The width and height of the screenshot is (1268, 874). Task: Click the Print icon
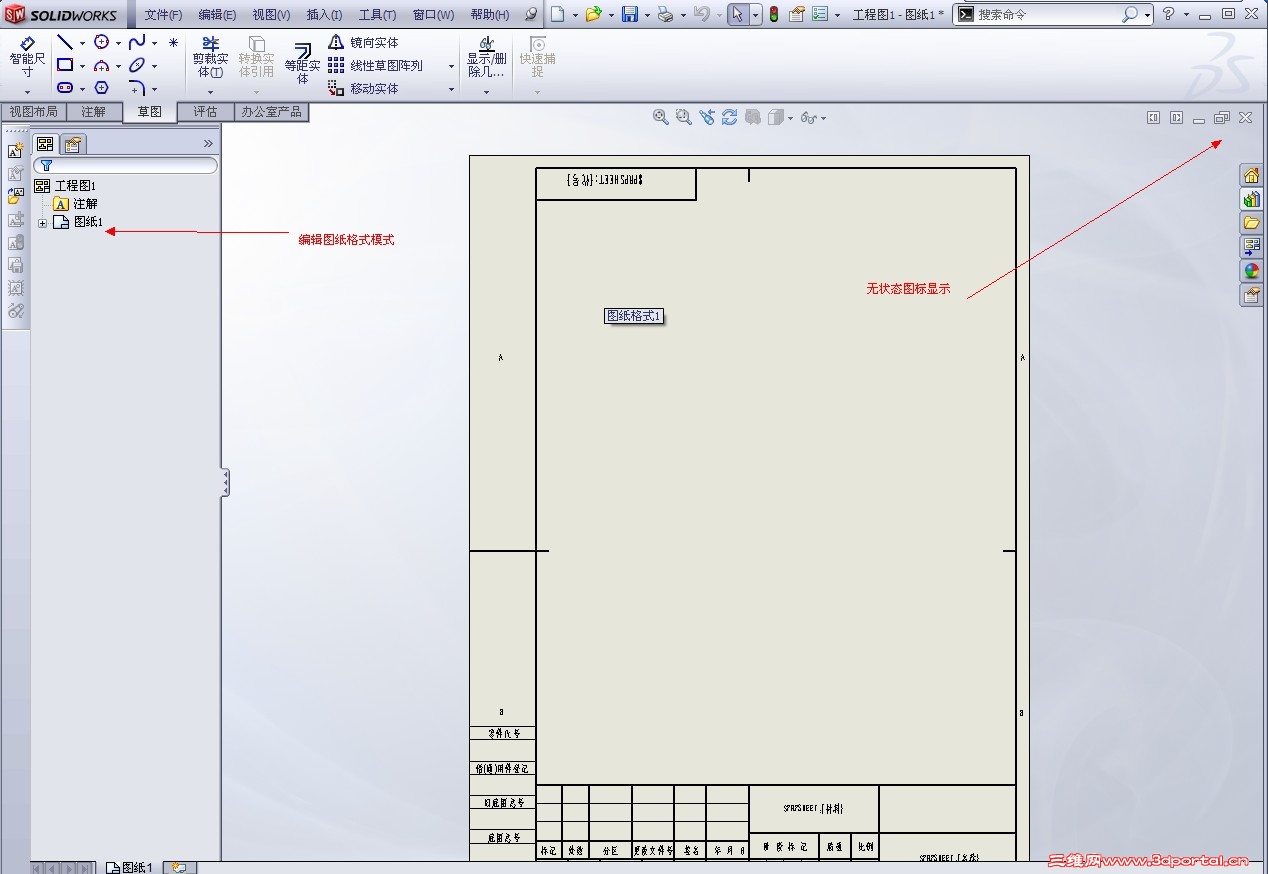665,14
